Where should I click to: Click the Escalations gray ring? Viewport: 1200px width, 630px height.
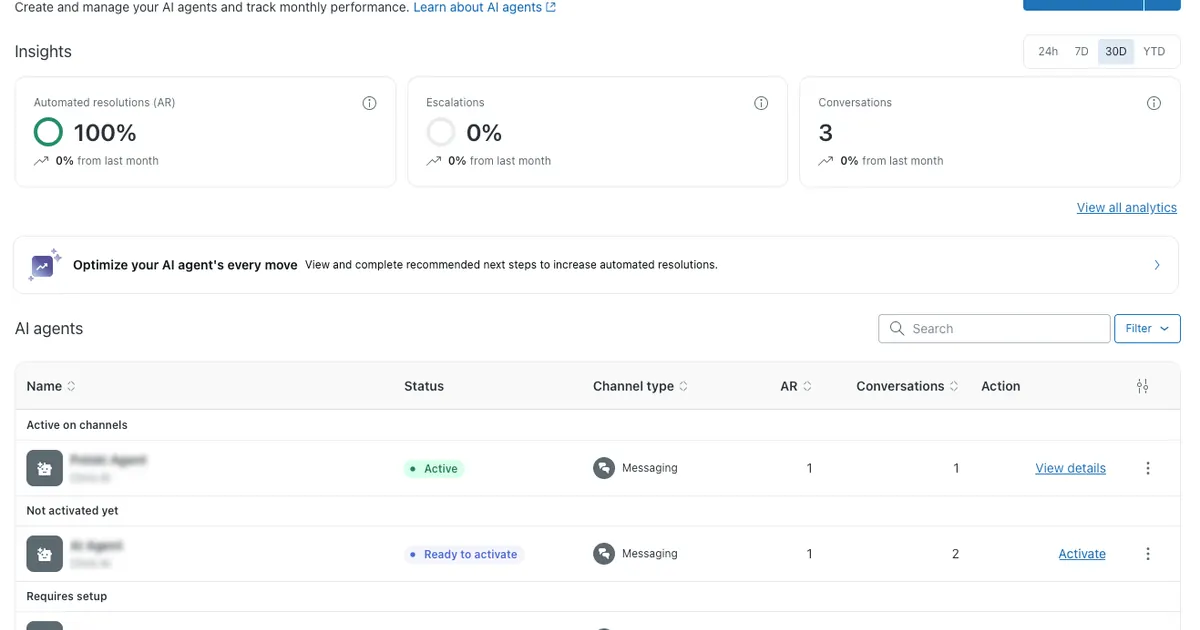coord(440,132)
